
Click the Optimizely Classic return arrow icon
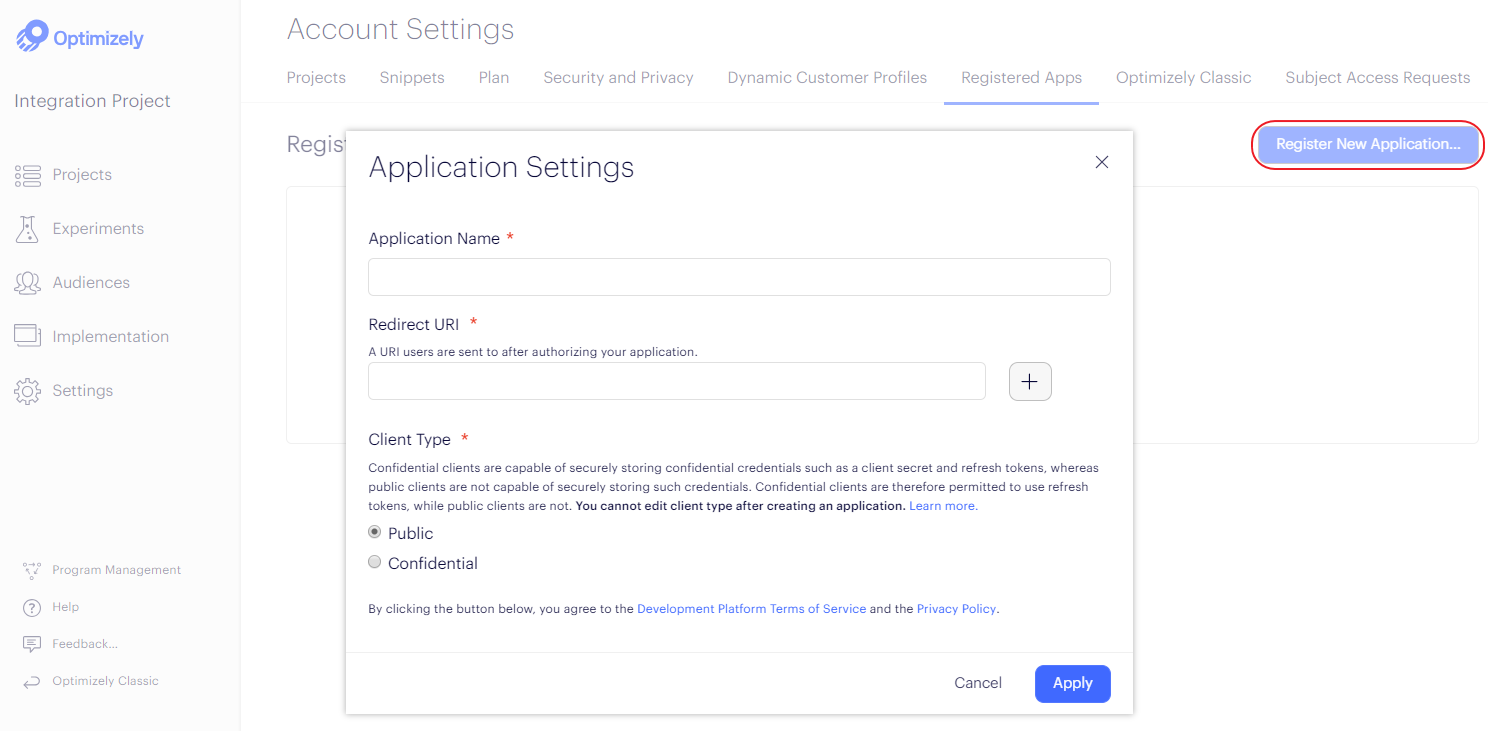pos(32,681)
